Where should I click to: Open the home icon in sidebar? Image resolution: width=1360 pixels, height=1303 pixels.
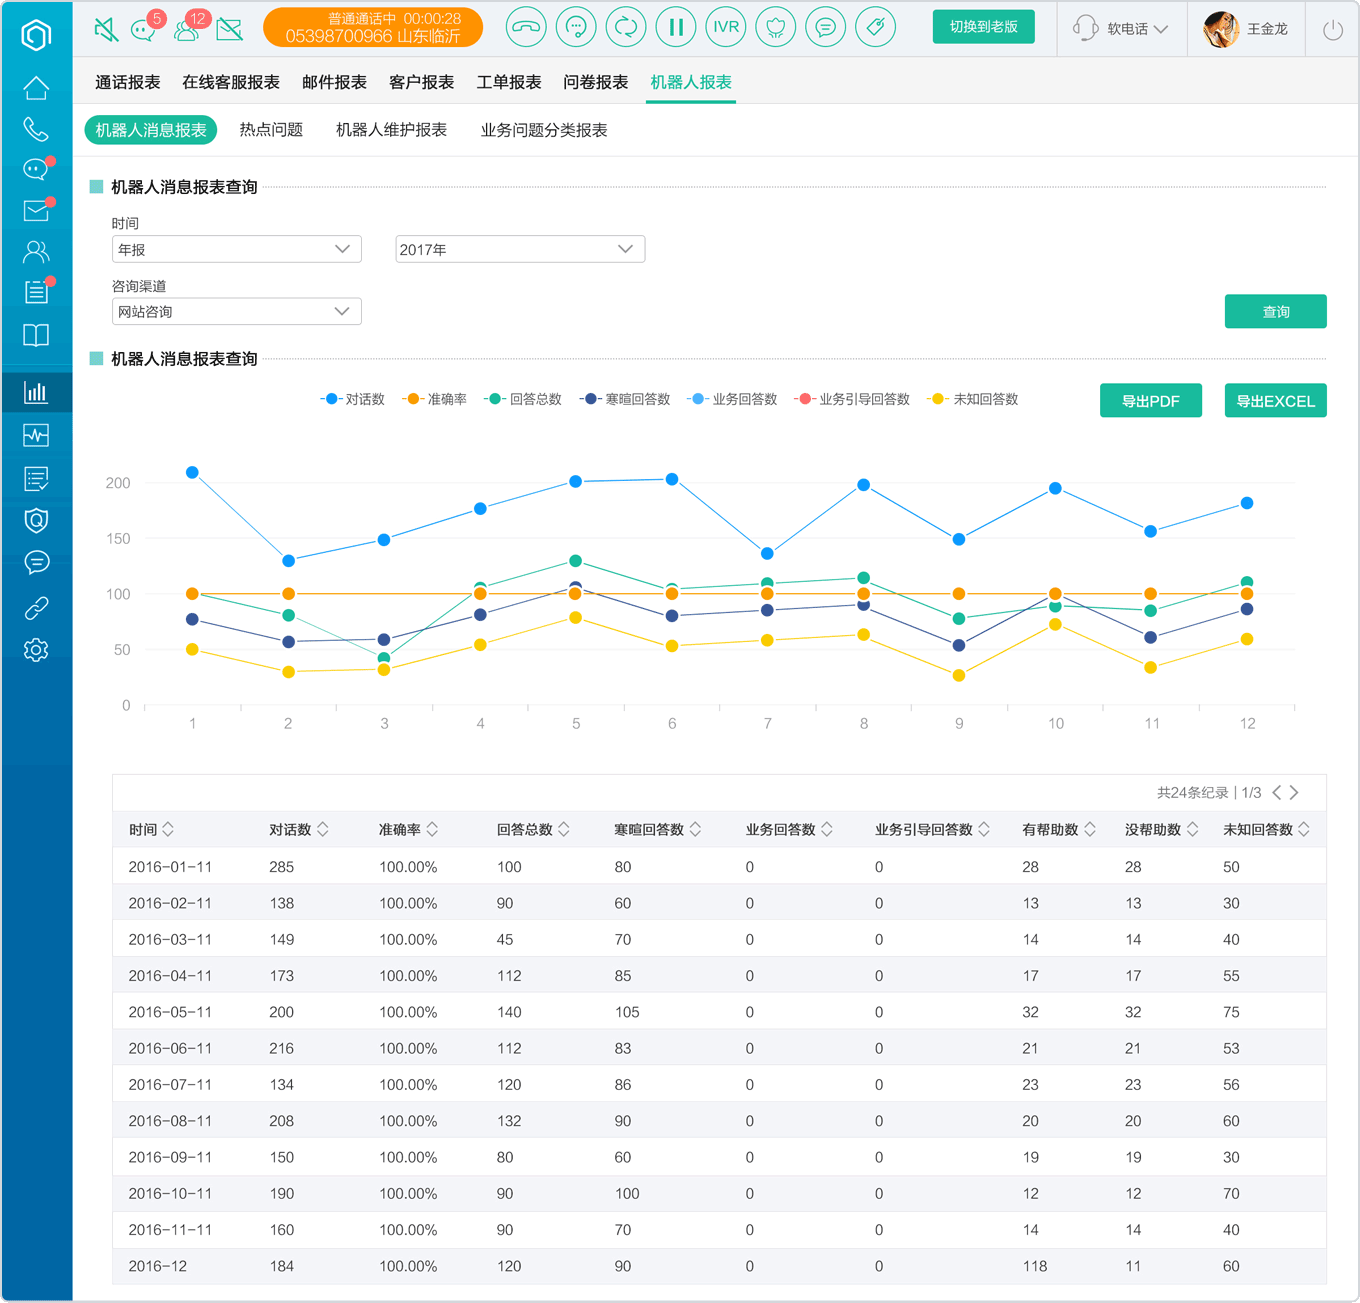click(x=36, y=88)
